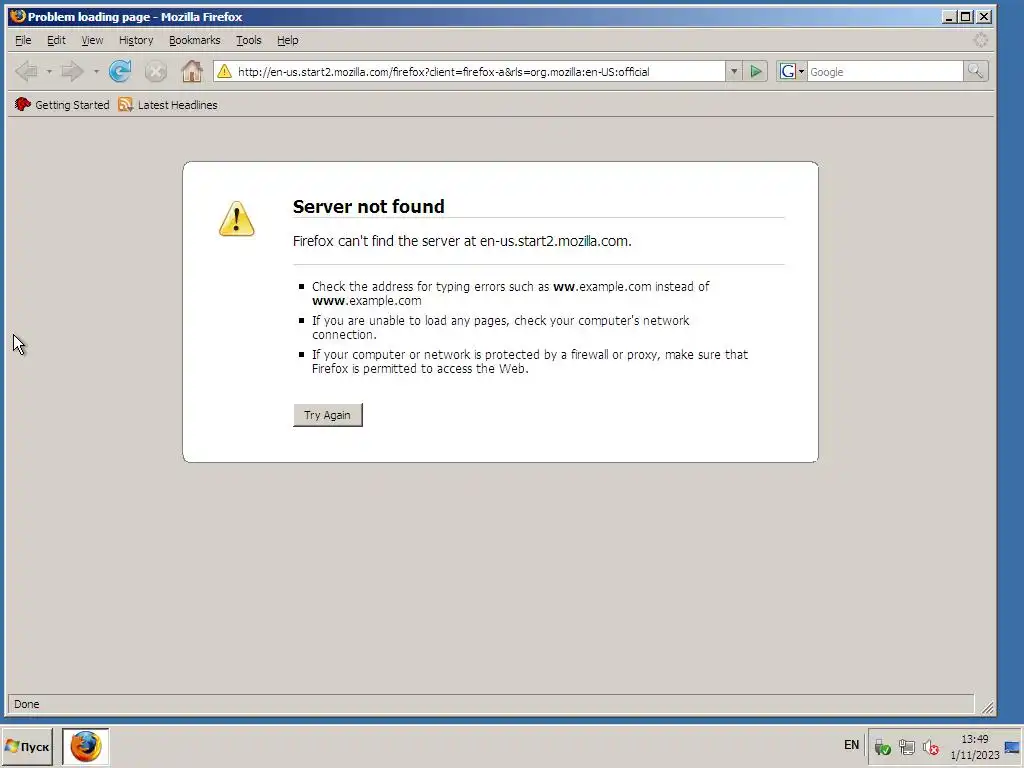Image resolution: width=1024 pixels, height=768 pixels.
Task: Click the muted volume tray icon
Action: click(x=931, y=746)
